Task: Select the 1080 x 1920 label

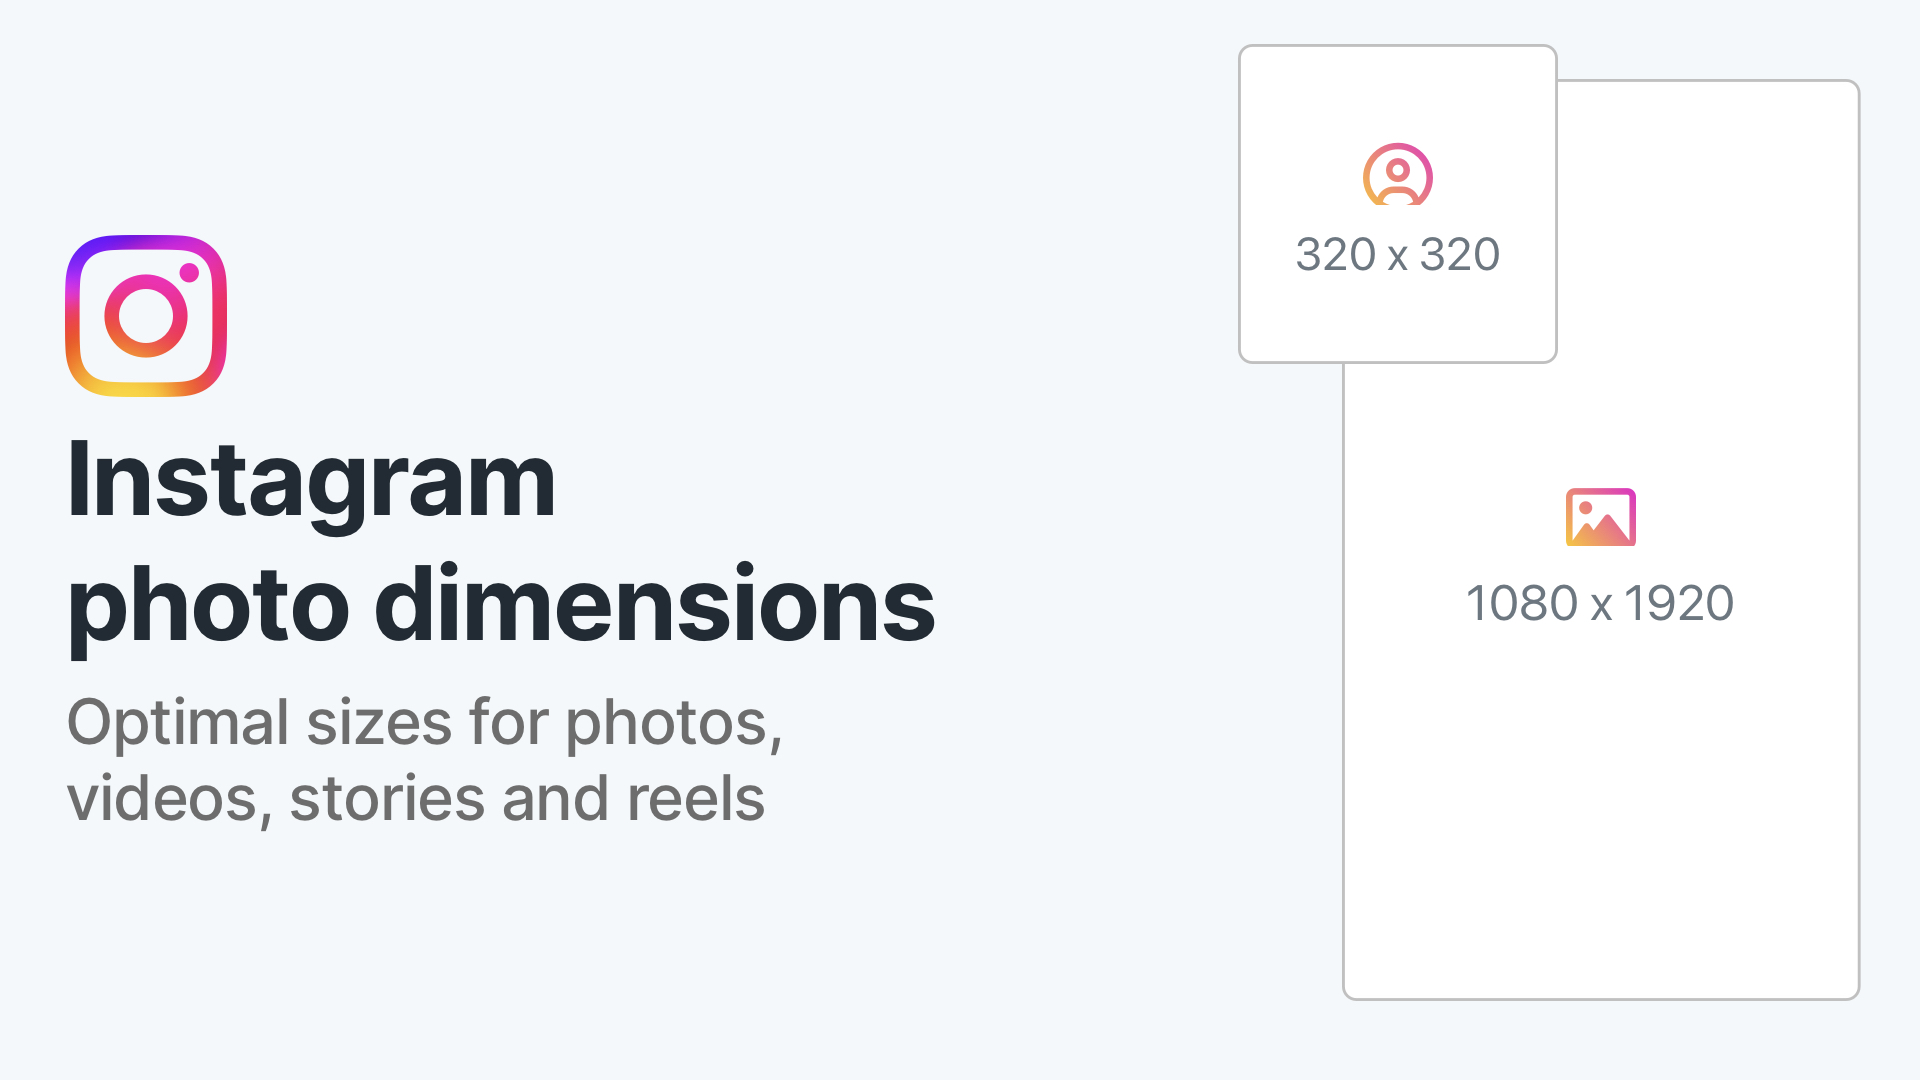Action: 1599,603
